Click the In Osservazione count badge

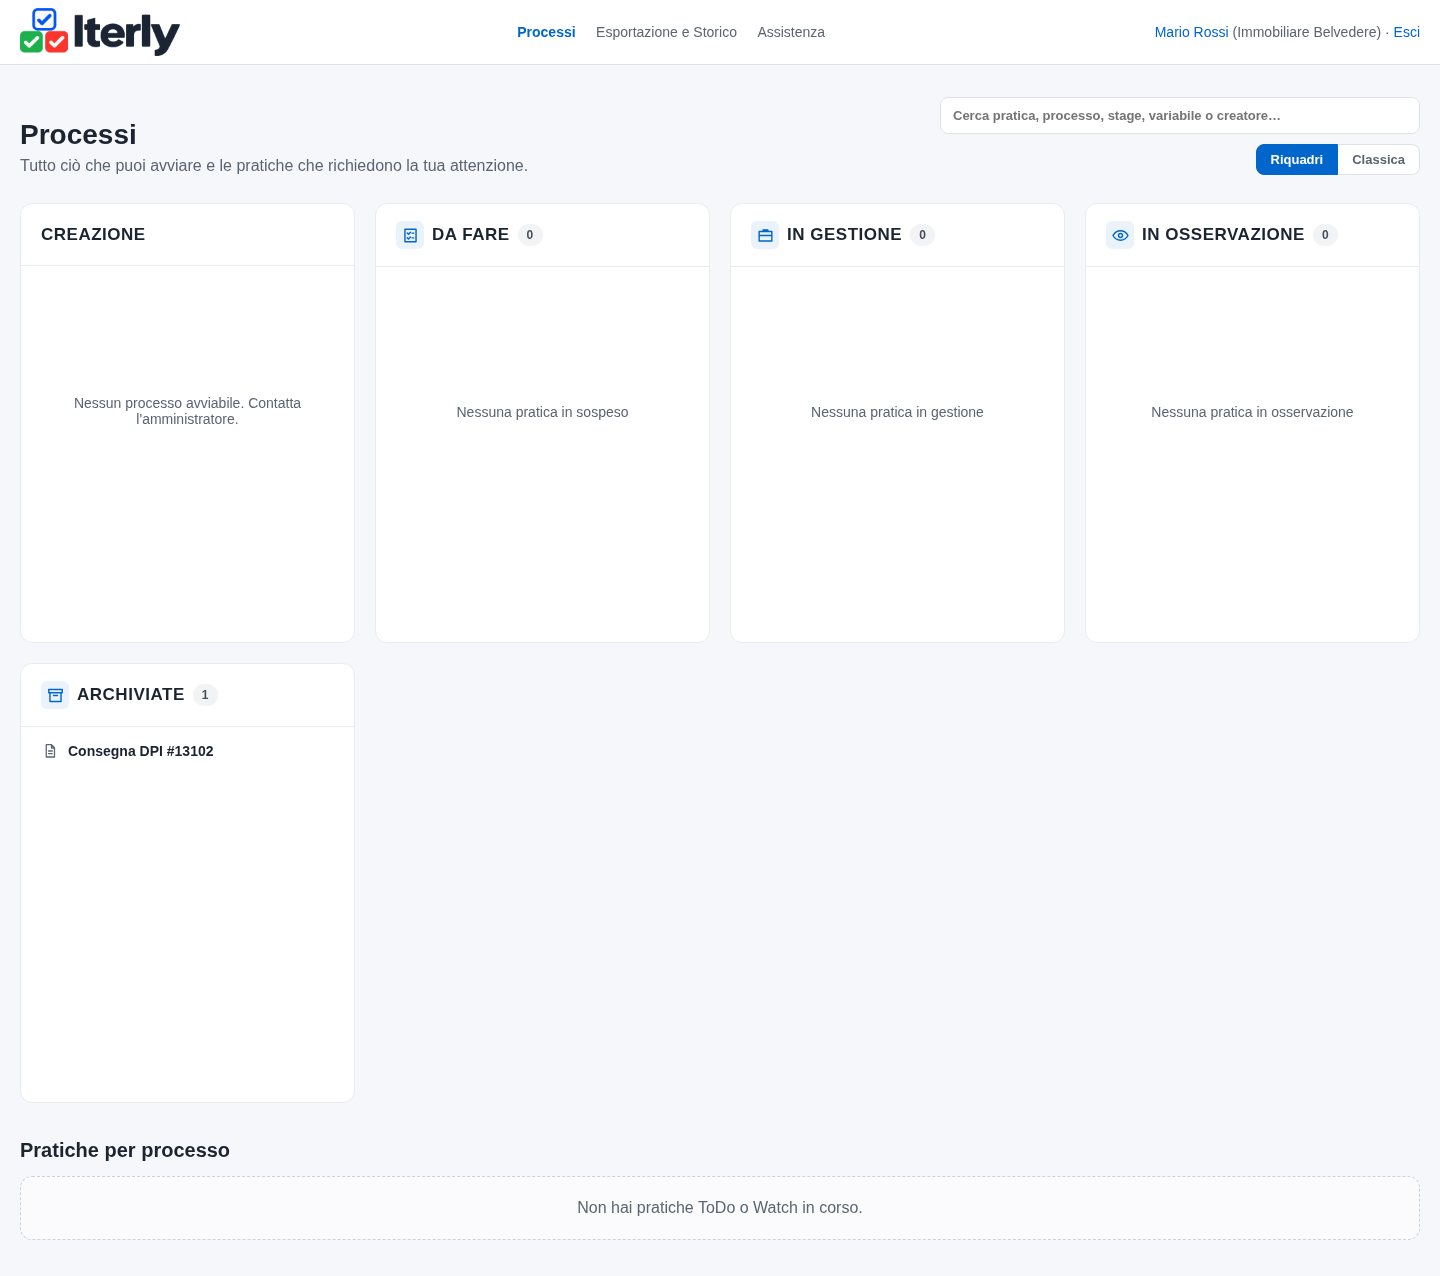1325,235
